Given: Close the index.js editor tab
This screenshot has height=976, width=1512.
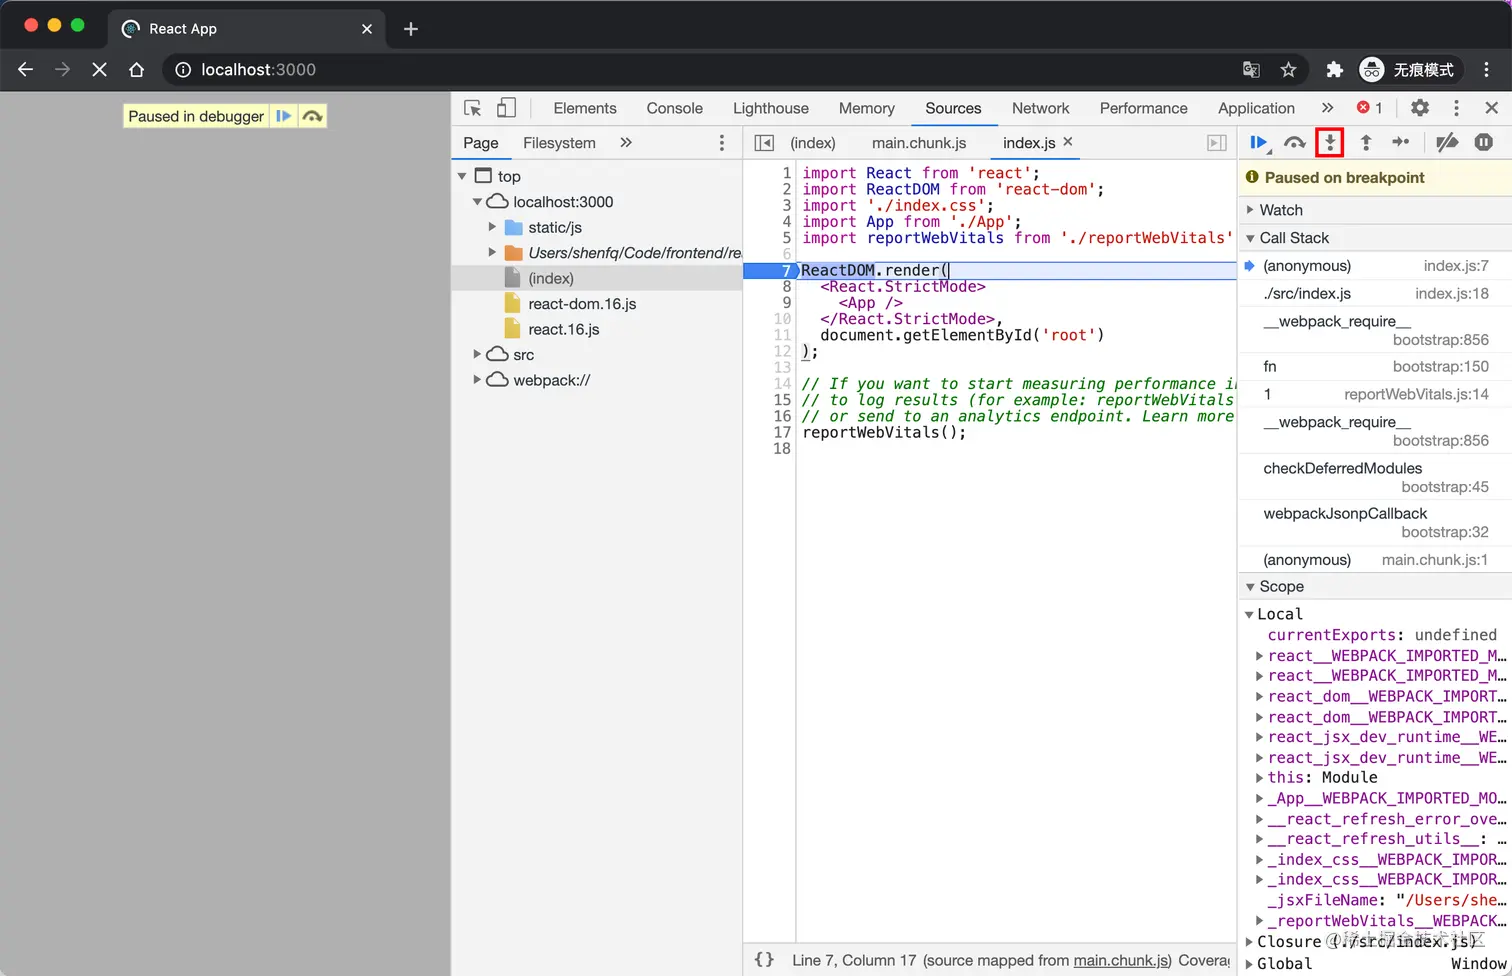Looking at the screenshot, I should tap(1068, 142).
